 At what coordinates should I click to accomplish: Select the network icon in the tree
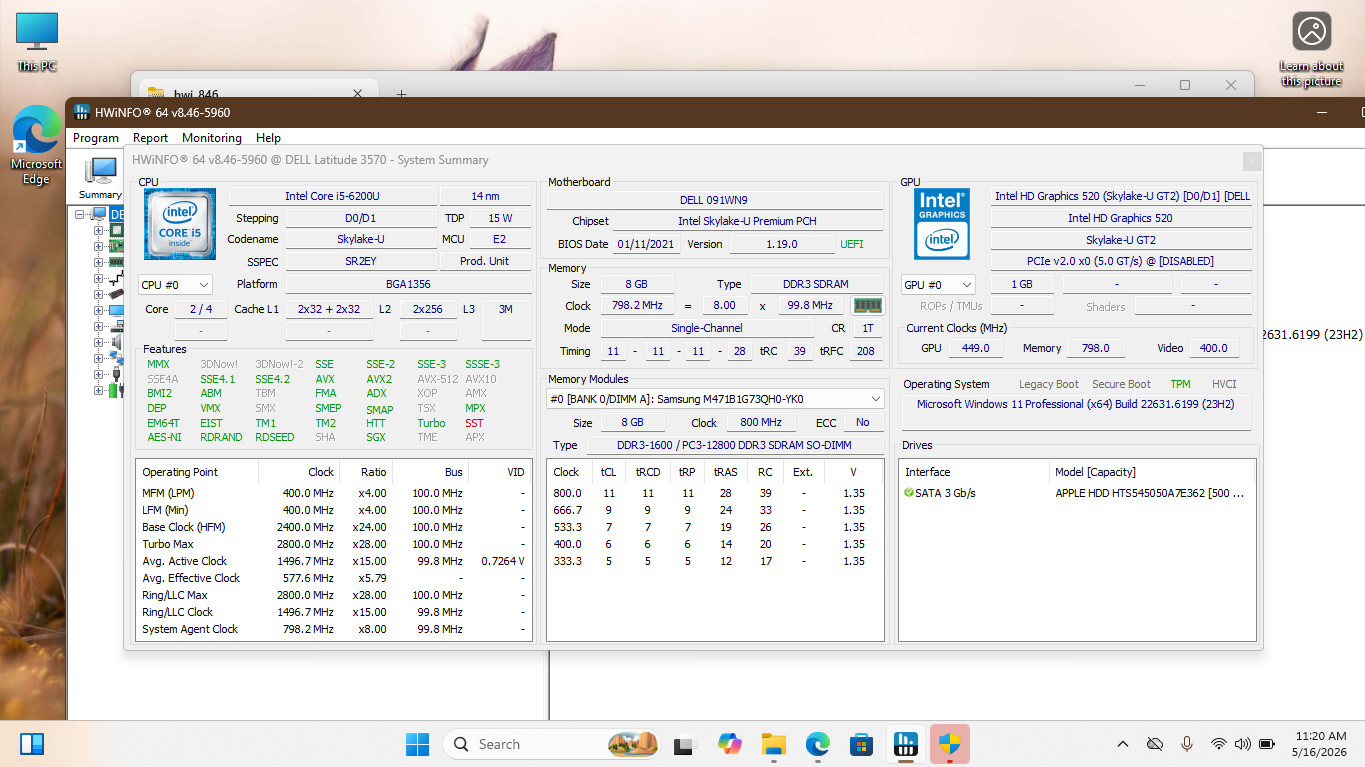pyautogui.click(x=116, y=358)
